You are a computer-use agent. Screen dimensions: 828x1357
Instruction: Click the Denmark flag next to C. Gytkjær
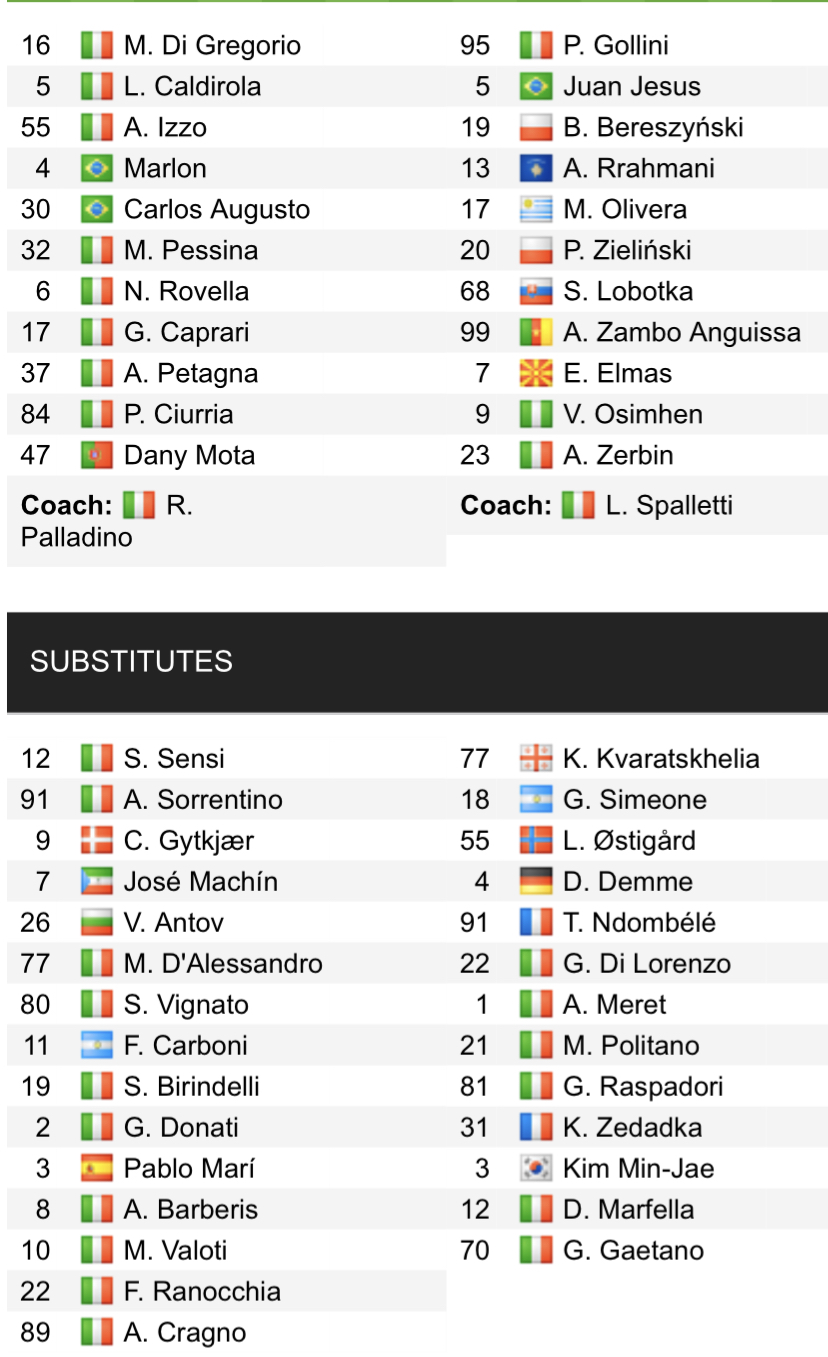pyautogui.click(x=97, y=841)
